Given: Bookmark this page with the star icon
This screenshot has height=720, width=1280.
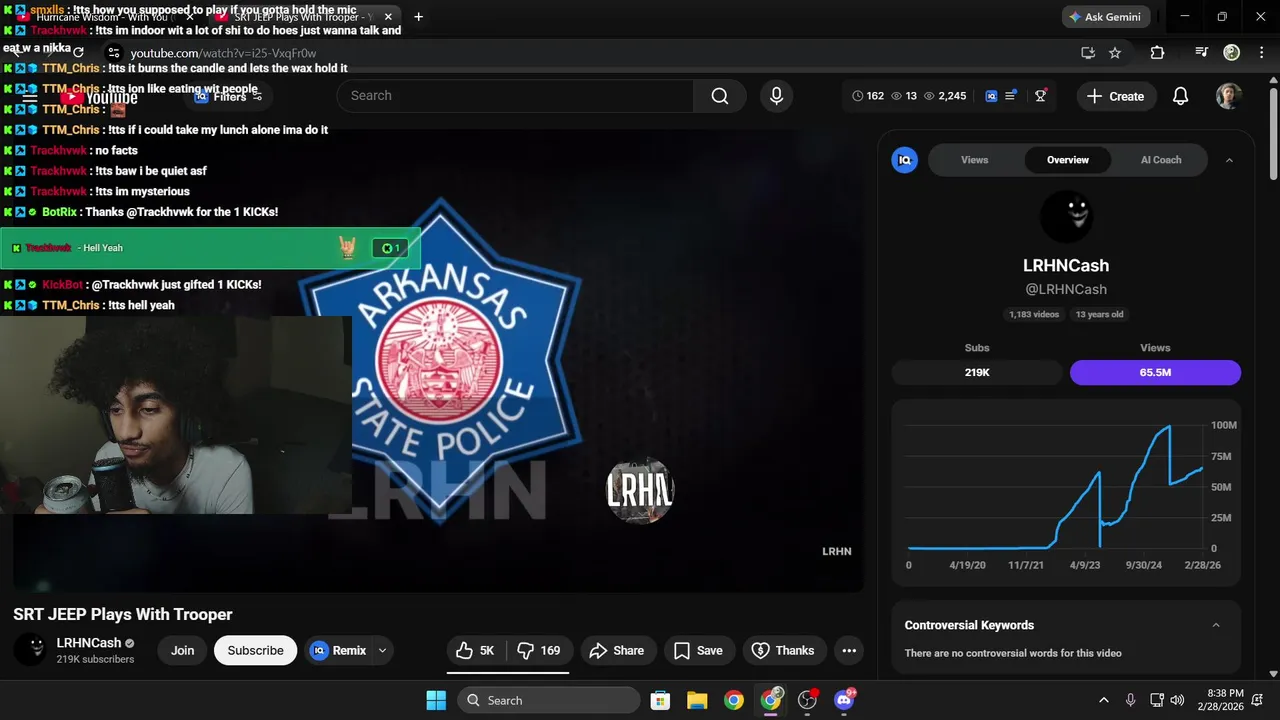Looking at the screenshot, I should (1115, 53).
